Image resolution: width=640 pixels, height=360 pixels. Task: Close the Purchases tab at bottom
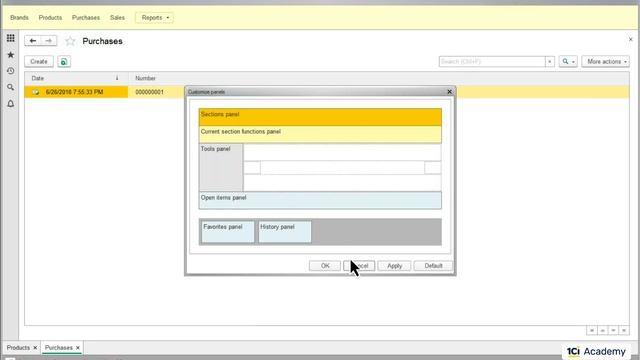pos(78,348)
